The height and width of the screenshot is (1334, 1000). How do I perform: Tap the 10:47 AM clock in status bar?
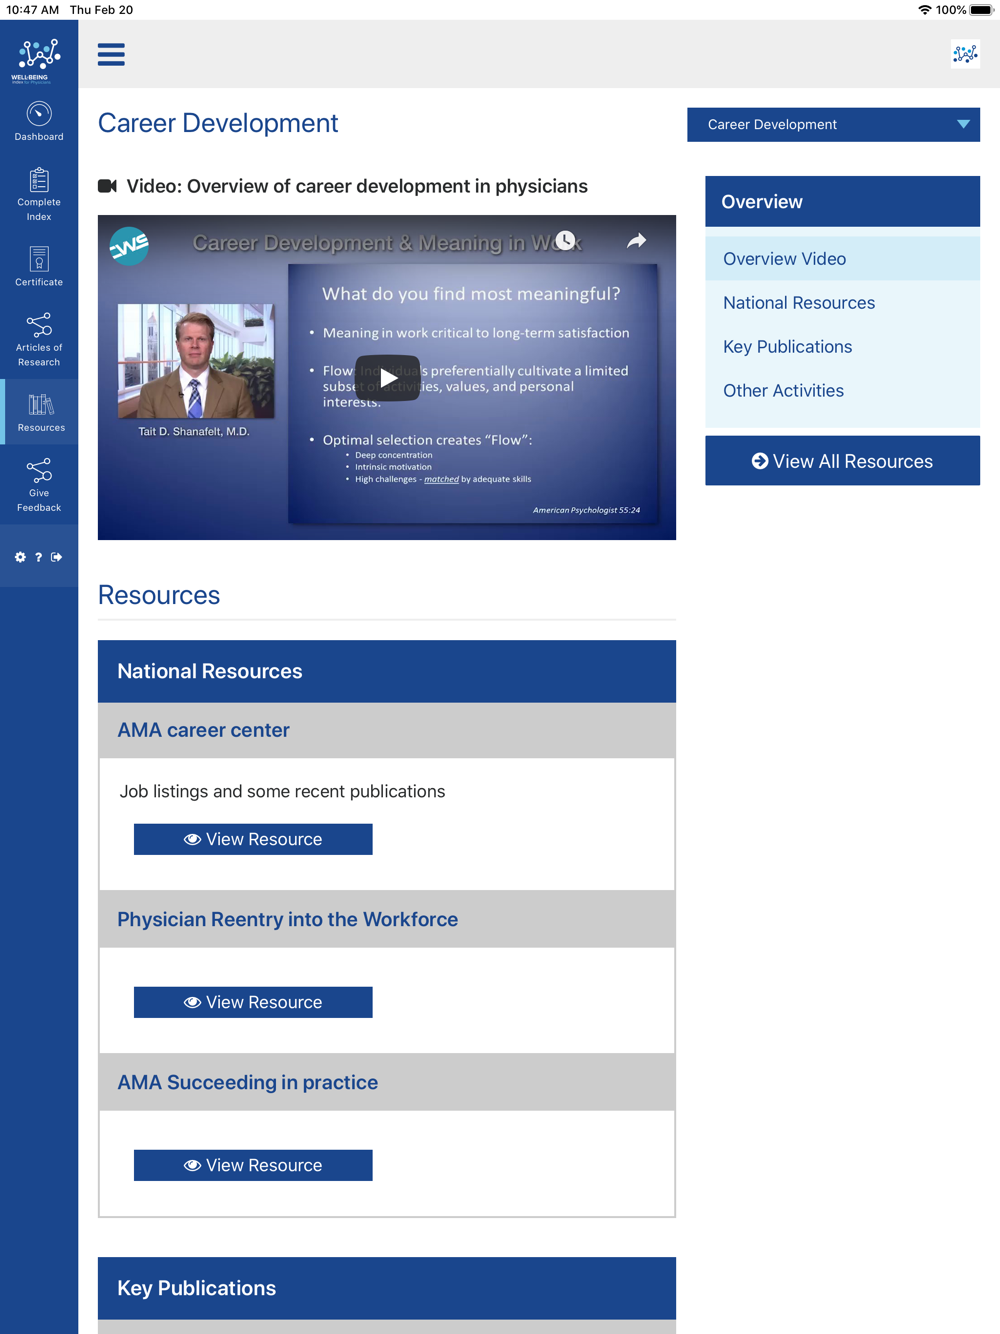[33, 10]
